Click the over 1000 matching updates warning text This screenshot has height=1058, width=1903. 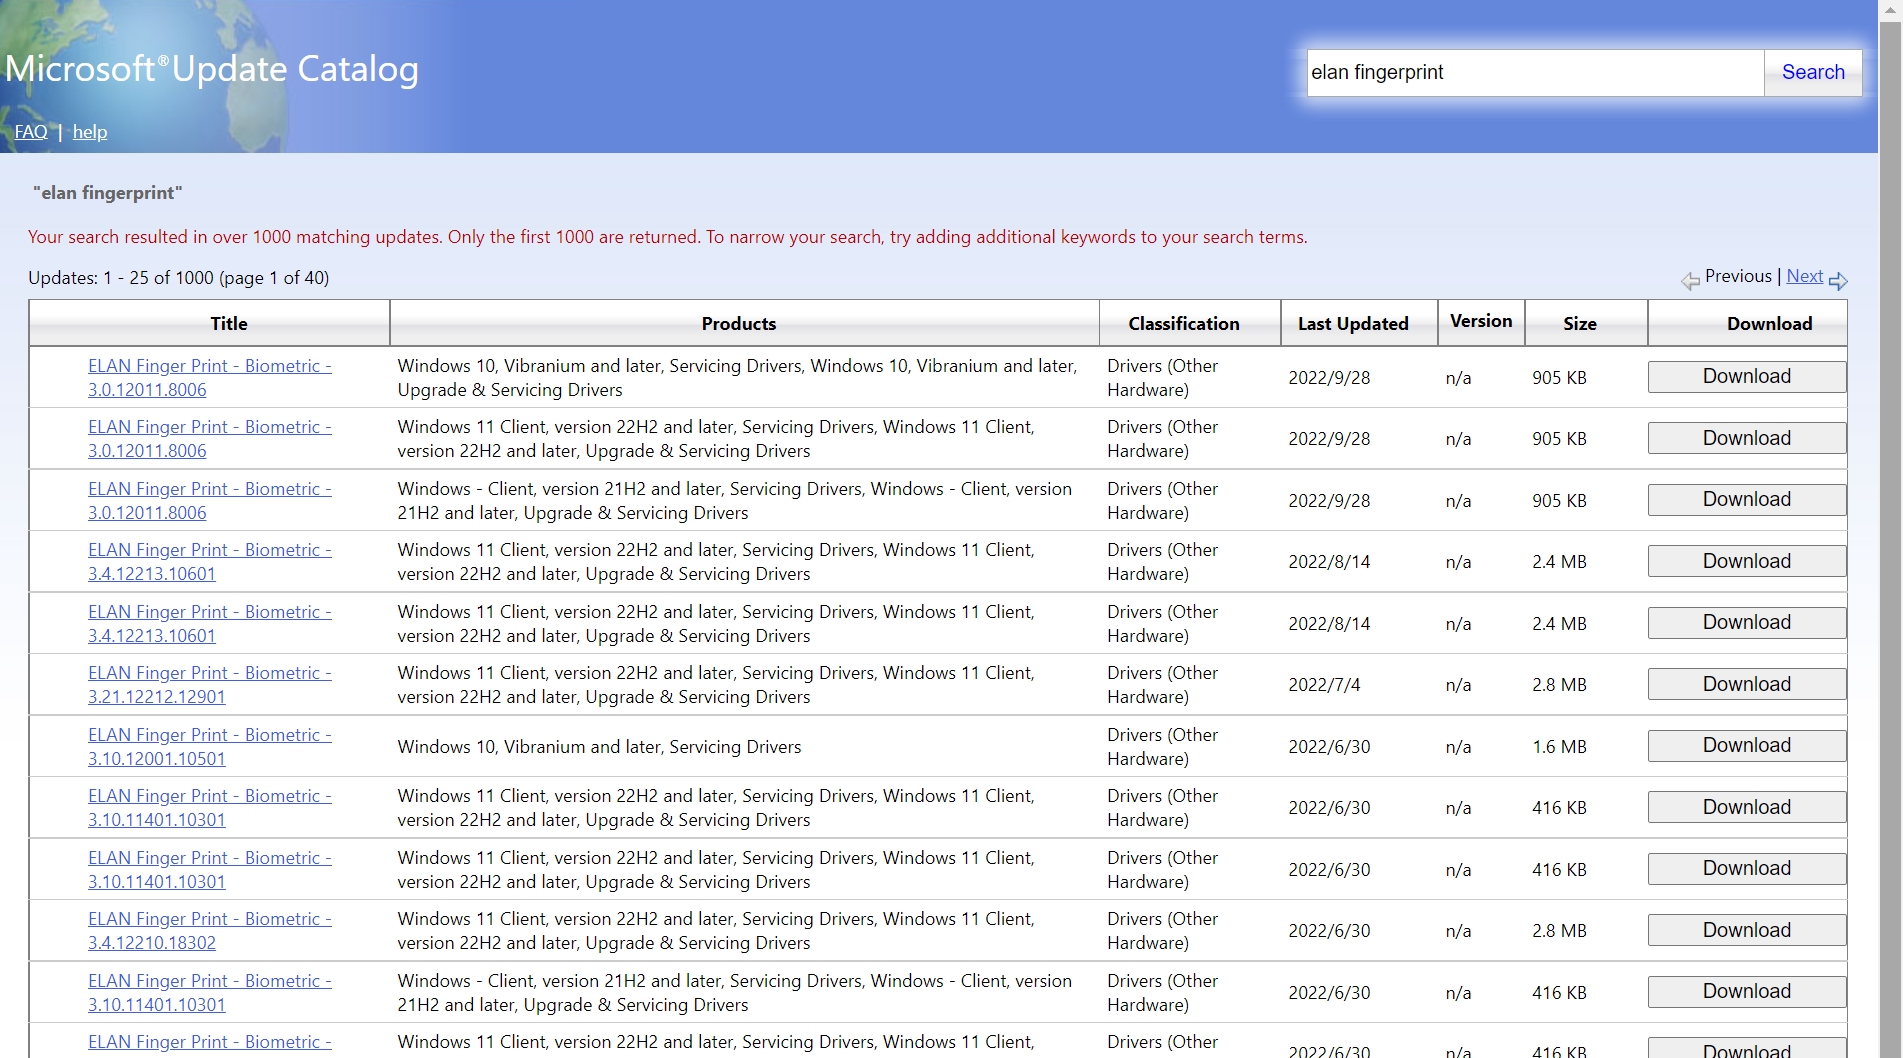pos(667,237)
